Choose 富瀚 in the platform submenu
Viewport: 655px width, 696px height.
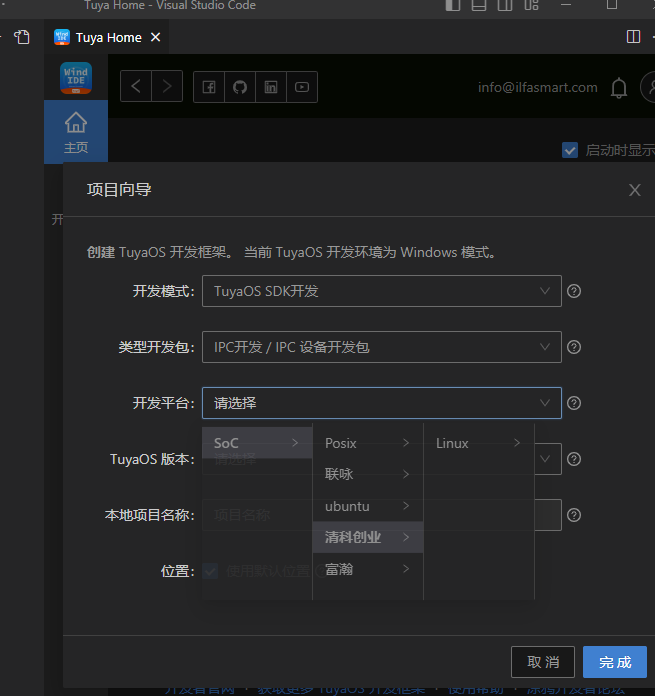[x=368, y=569]
